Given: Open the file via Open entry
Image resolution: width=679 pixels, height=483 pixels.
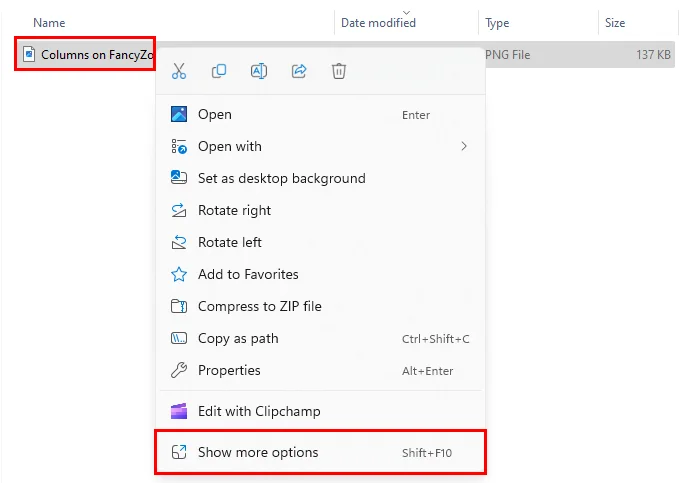Looking at the screenshot, I should pos(214,115).
